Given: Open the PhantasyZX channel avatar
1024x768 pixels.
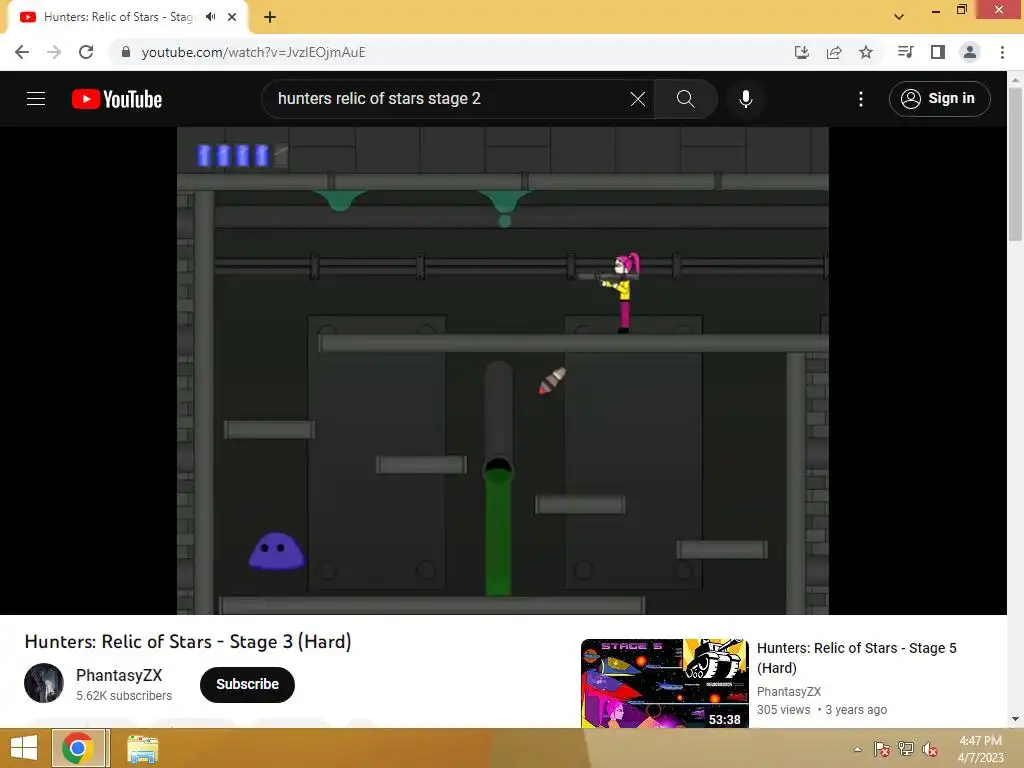Looking at the screenshot, I should point(44,683).
